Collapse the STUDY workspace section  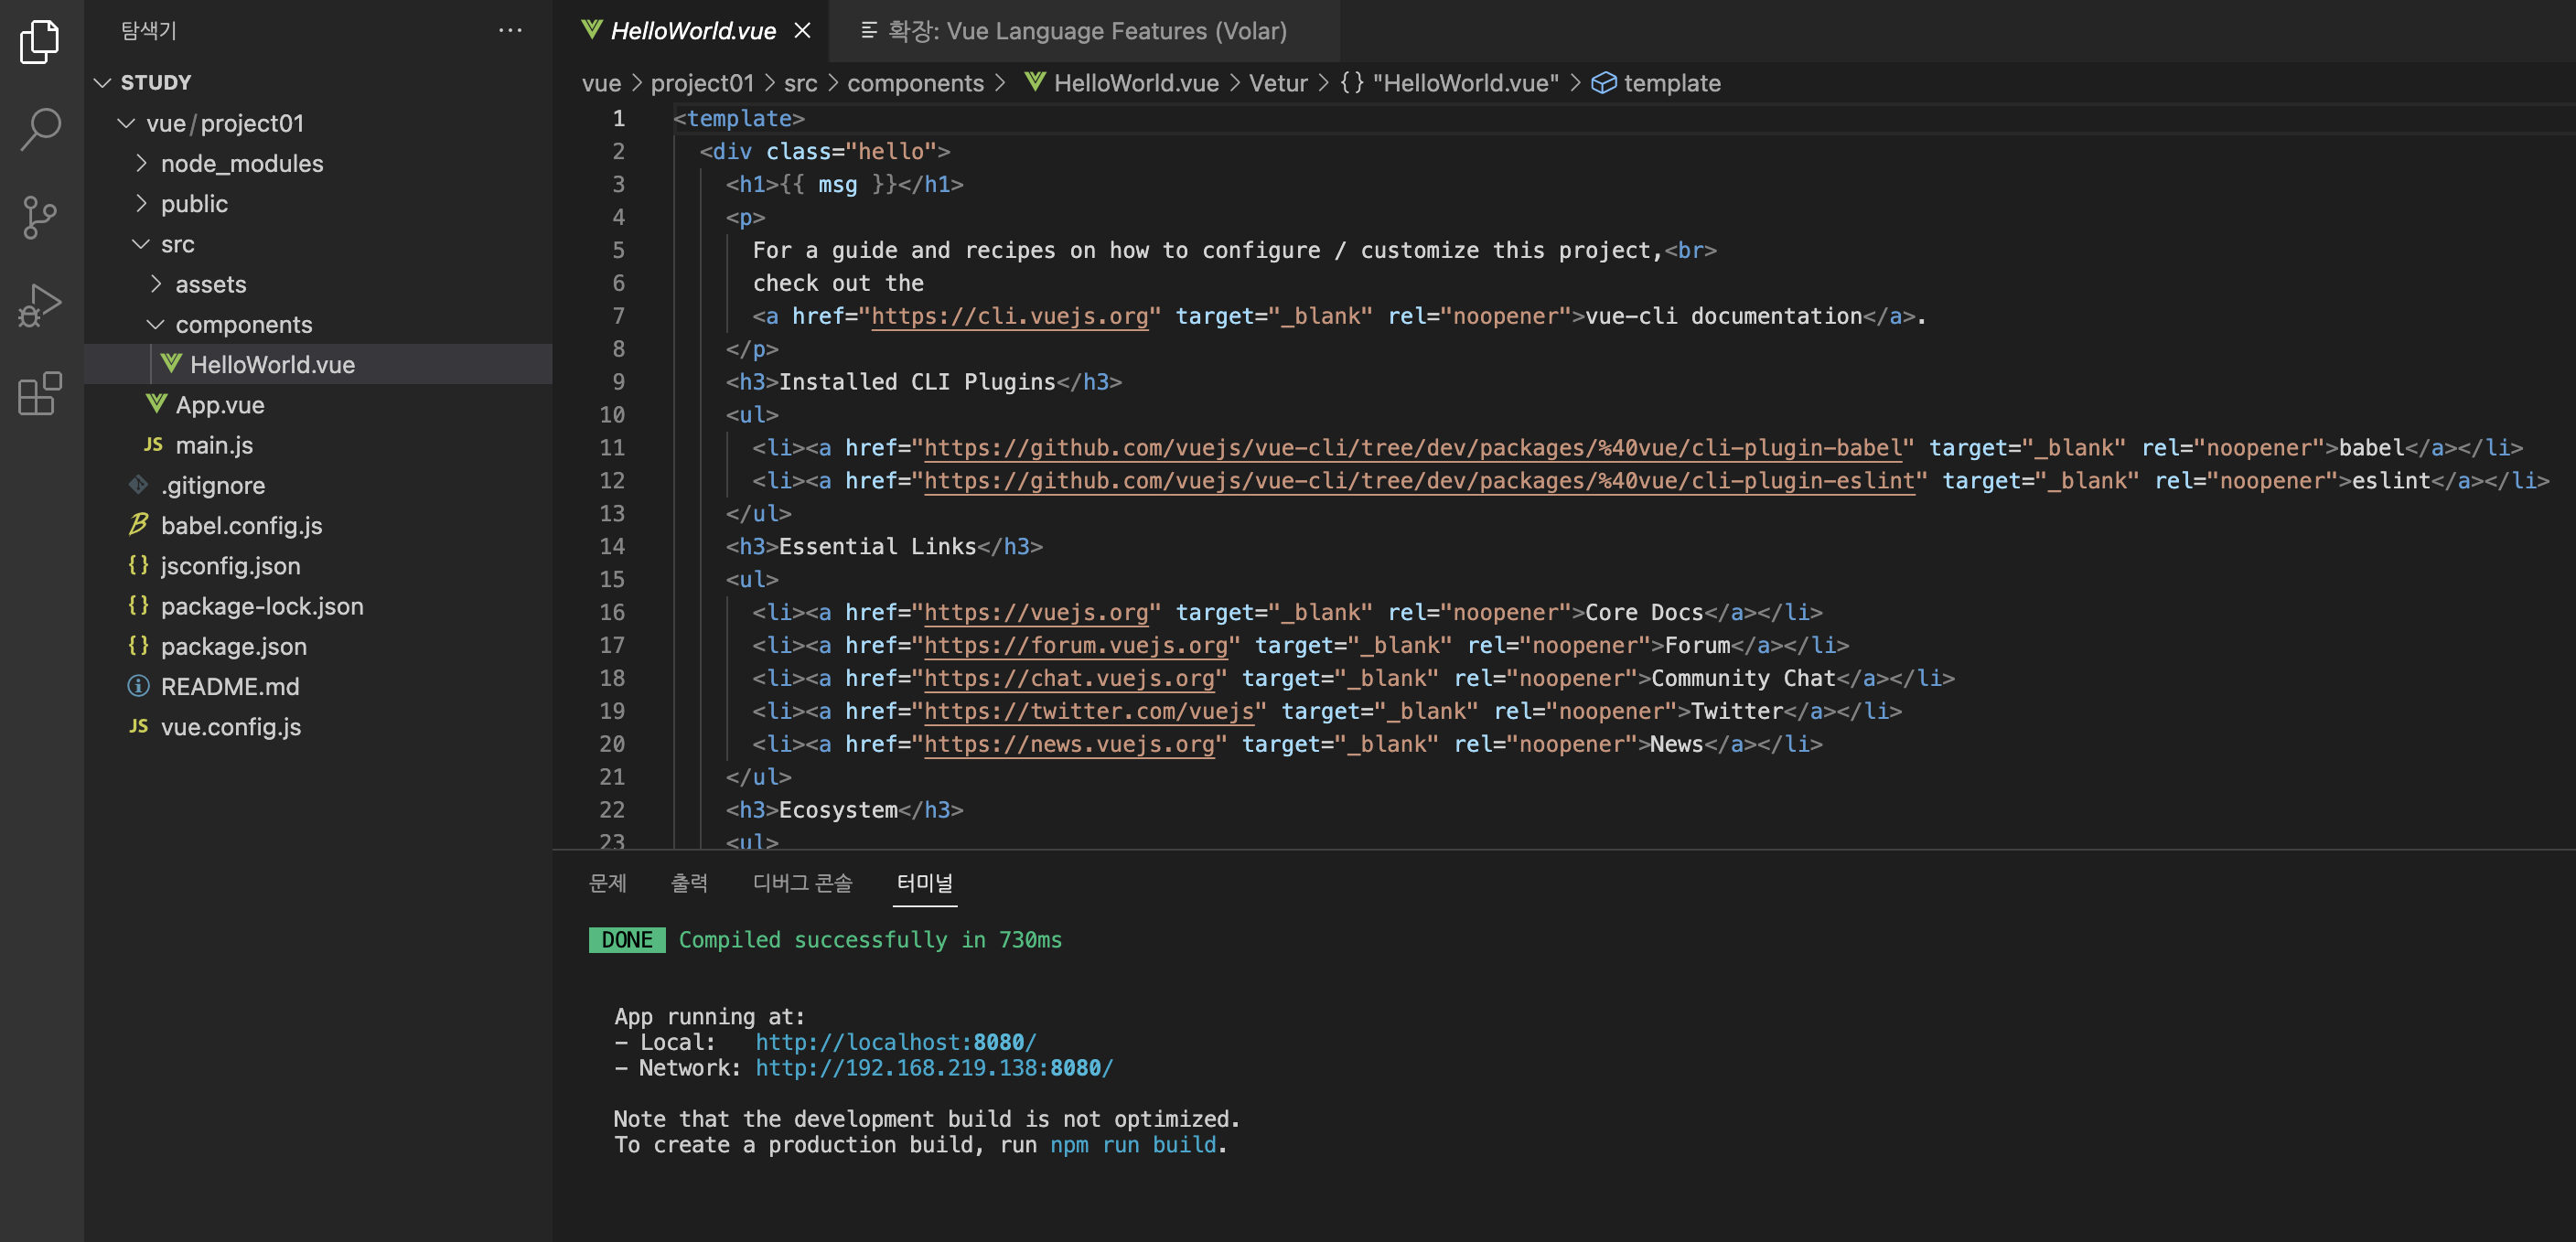[155, 82]
